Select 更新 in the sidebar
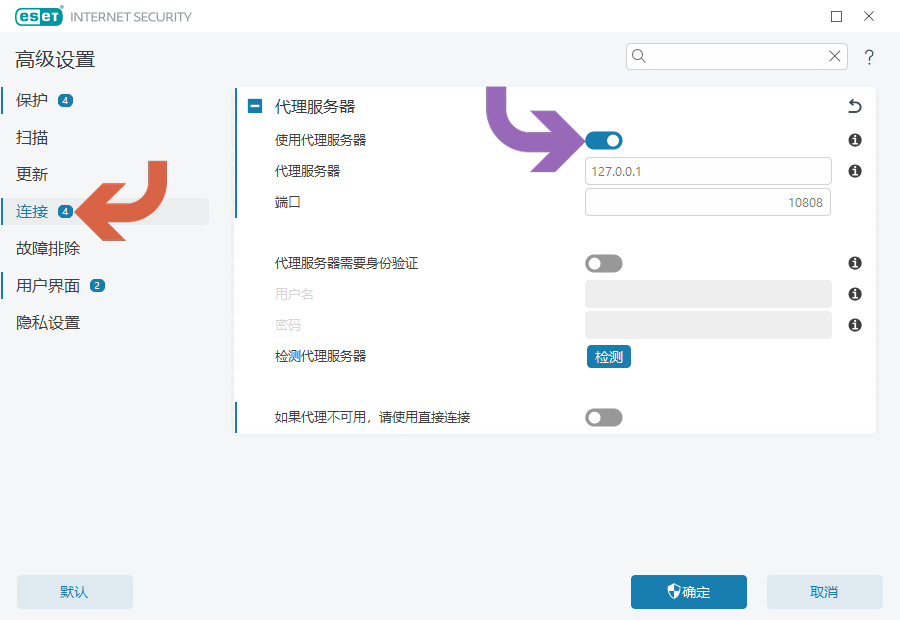 coord(32,175)
